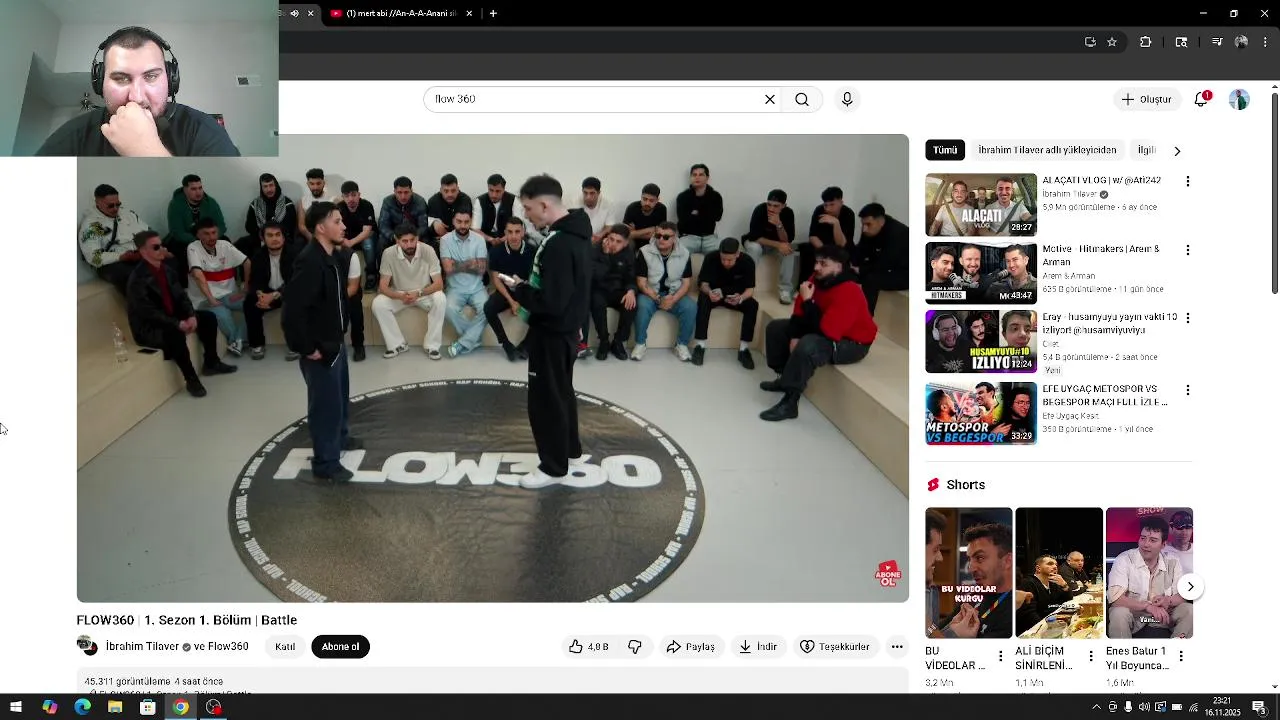Open Metospor vs Begespor video thumbnail
Screen dimensions: 1280x720
[x=981, y=413]
